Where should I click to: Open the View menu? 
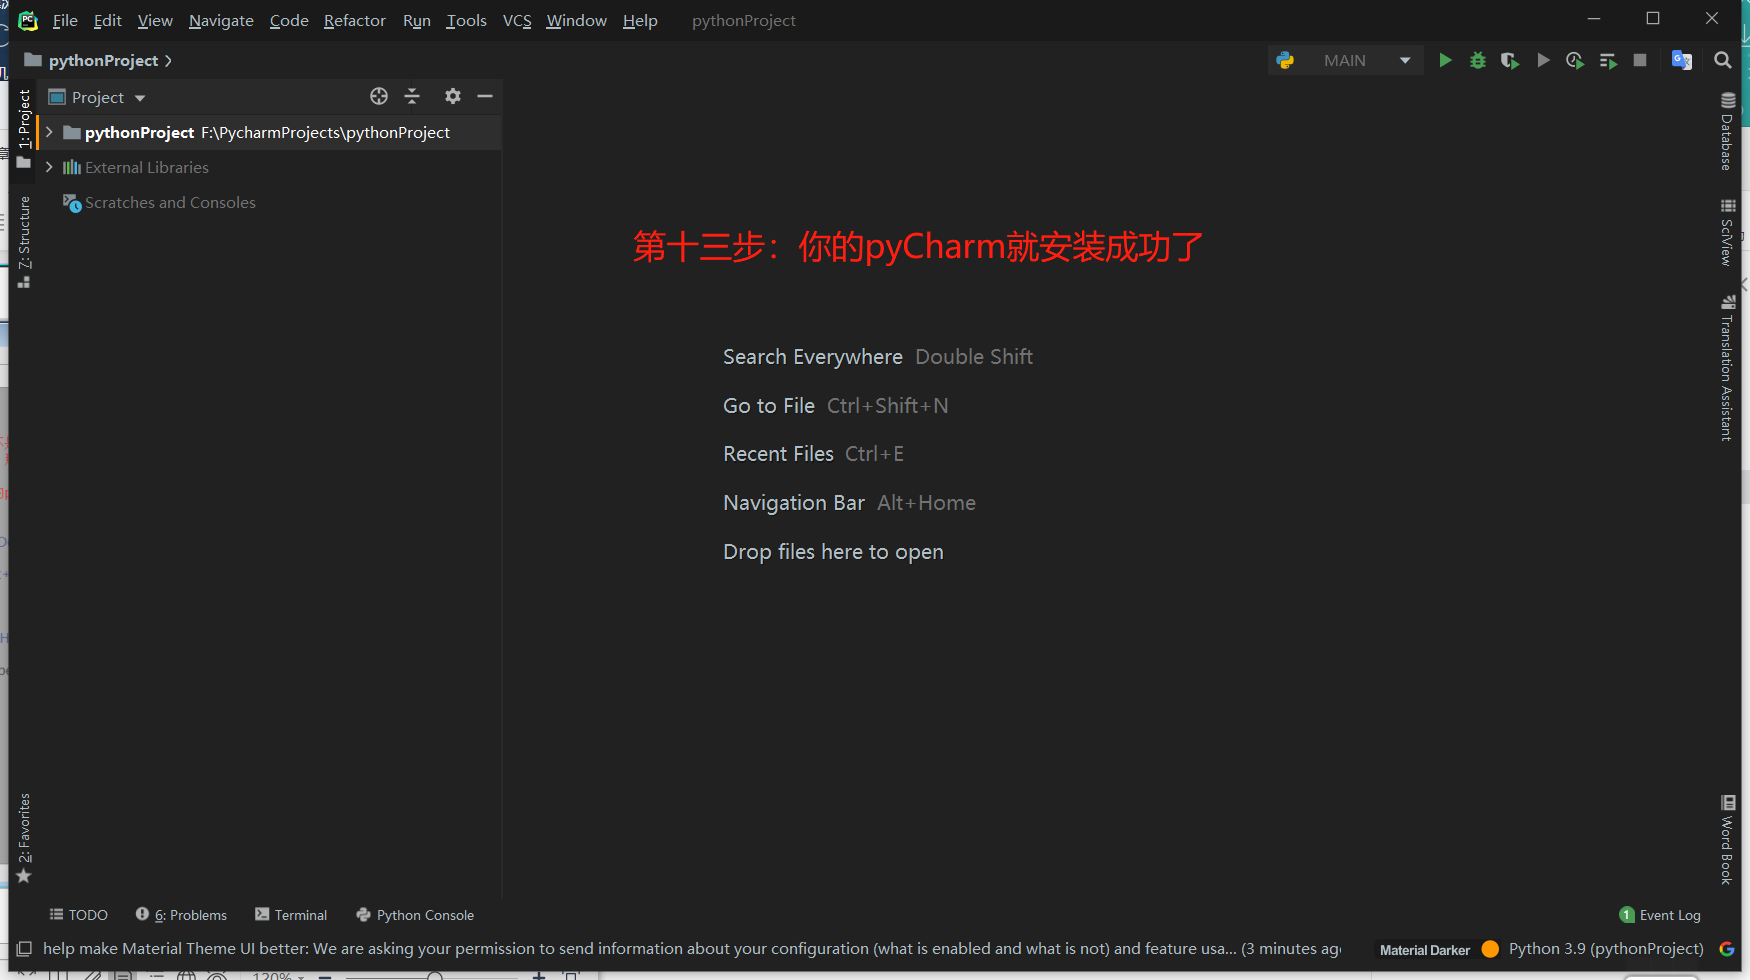pyautogui.click(x=155, y=20)
